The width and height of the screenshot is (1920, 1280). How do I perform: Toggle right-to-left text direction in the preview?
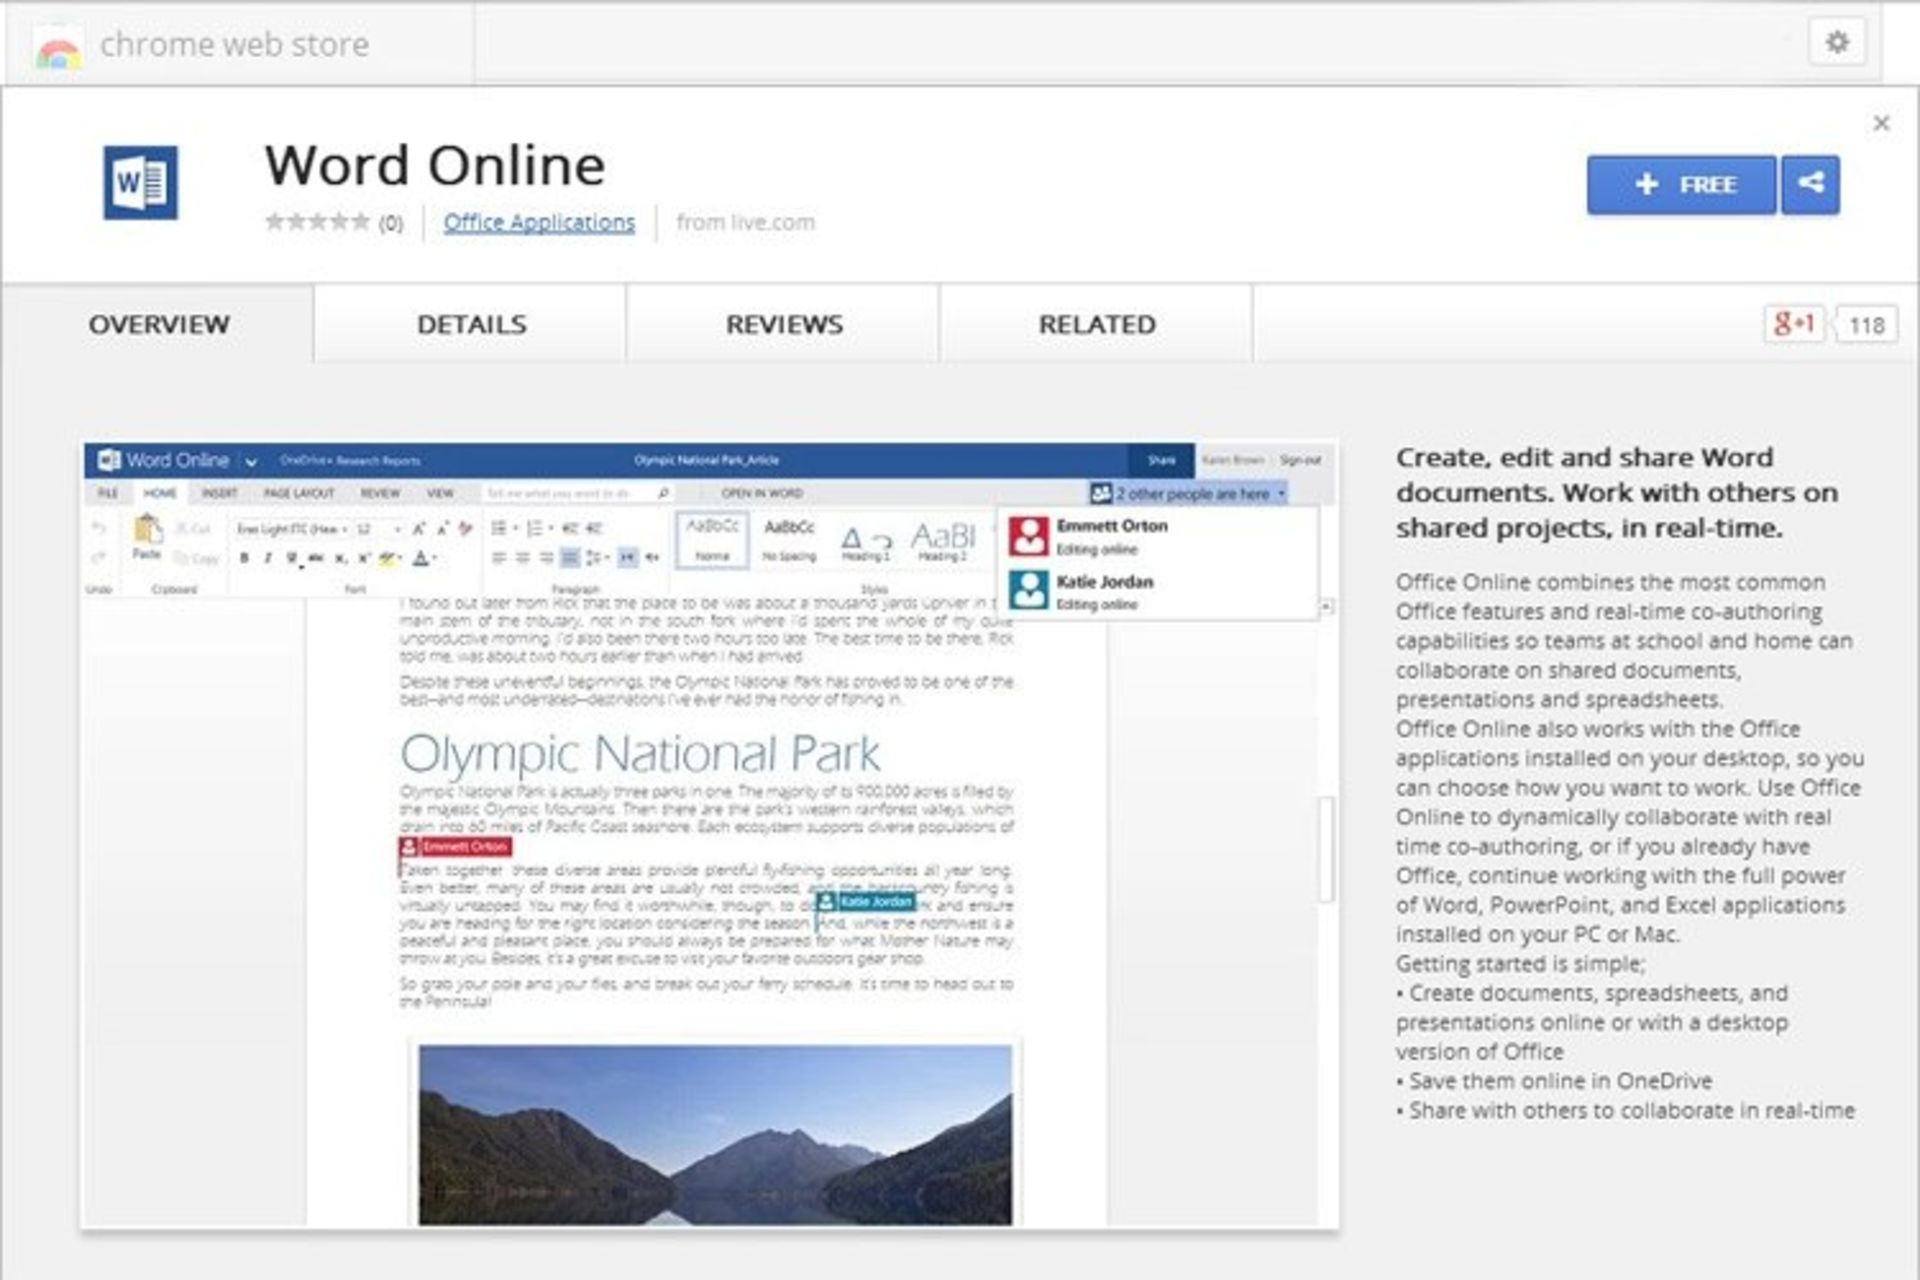[652, 558]
